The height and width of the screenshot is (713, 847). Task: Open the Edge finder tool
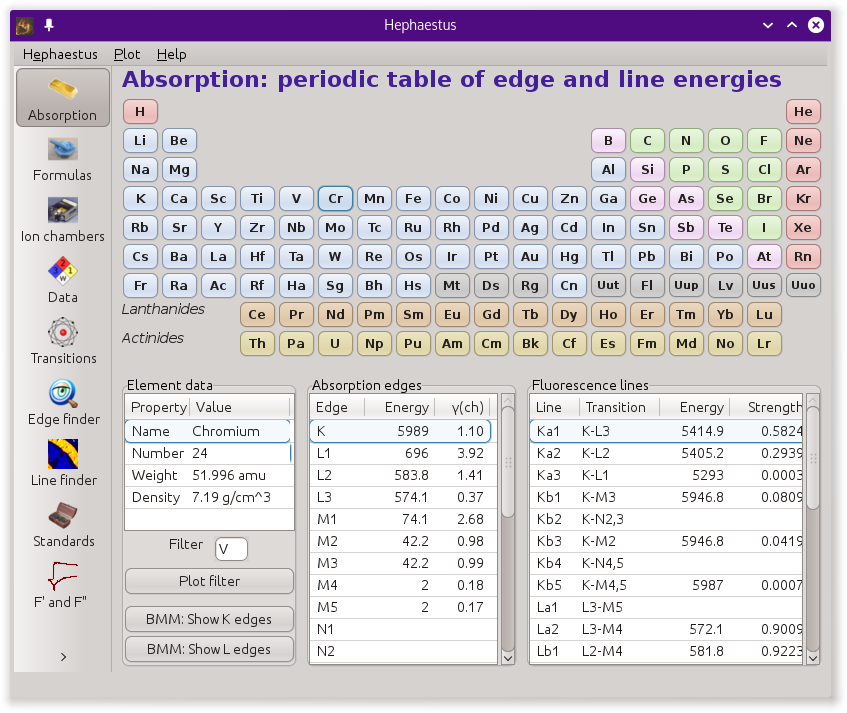(63, 403)
